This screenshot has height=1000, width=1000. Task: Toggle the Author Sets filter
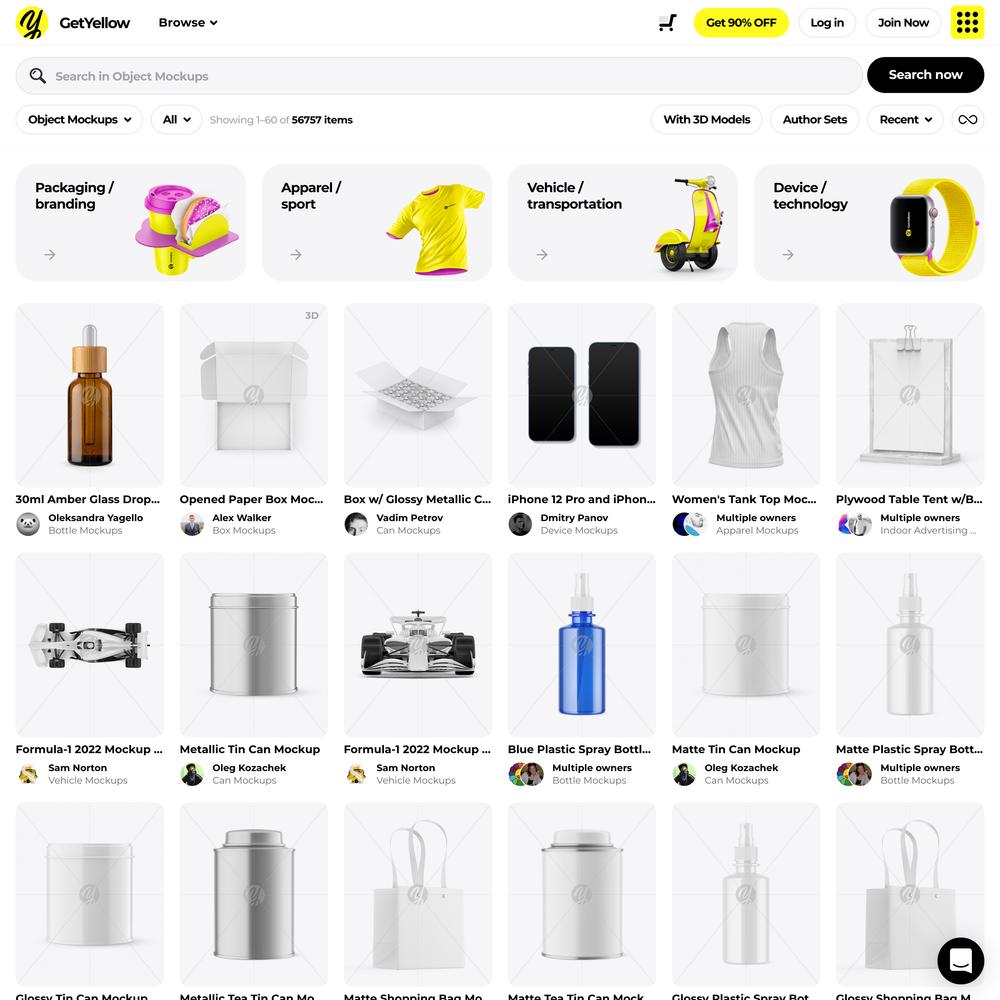814,119
